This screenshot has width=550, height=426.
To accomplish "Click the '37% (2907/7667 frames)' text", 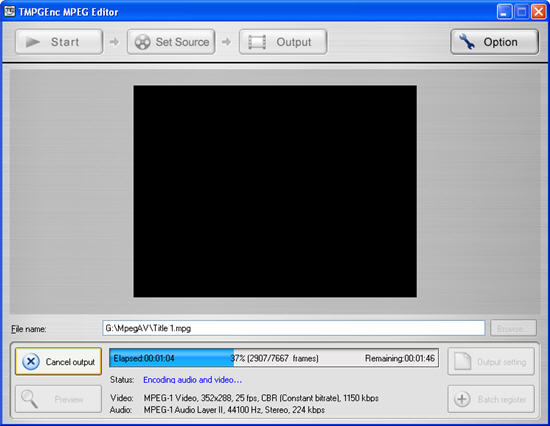I will (274, 358).
